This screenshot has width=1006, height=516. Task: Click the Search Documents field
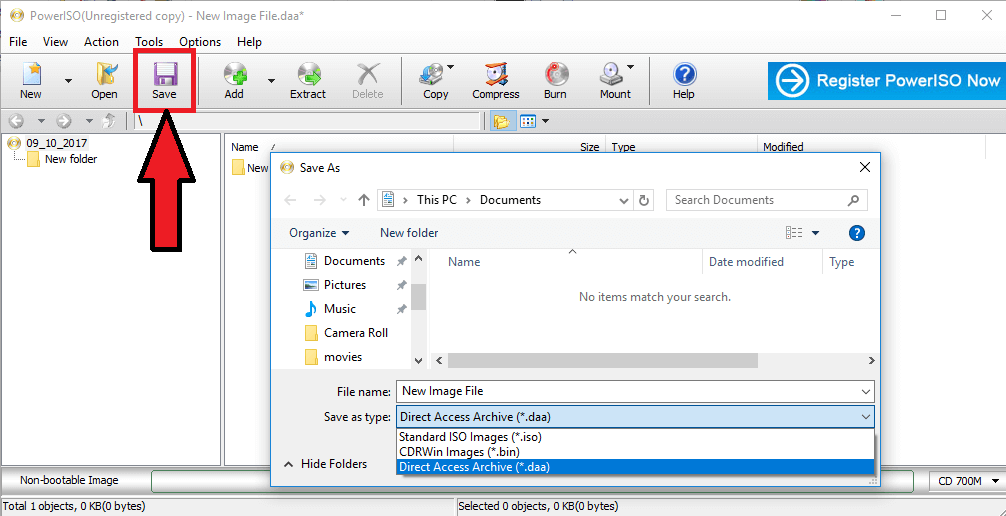(x=767, y=200)
